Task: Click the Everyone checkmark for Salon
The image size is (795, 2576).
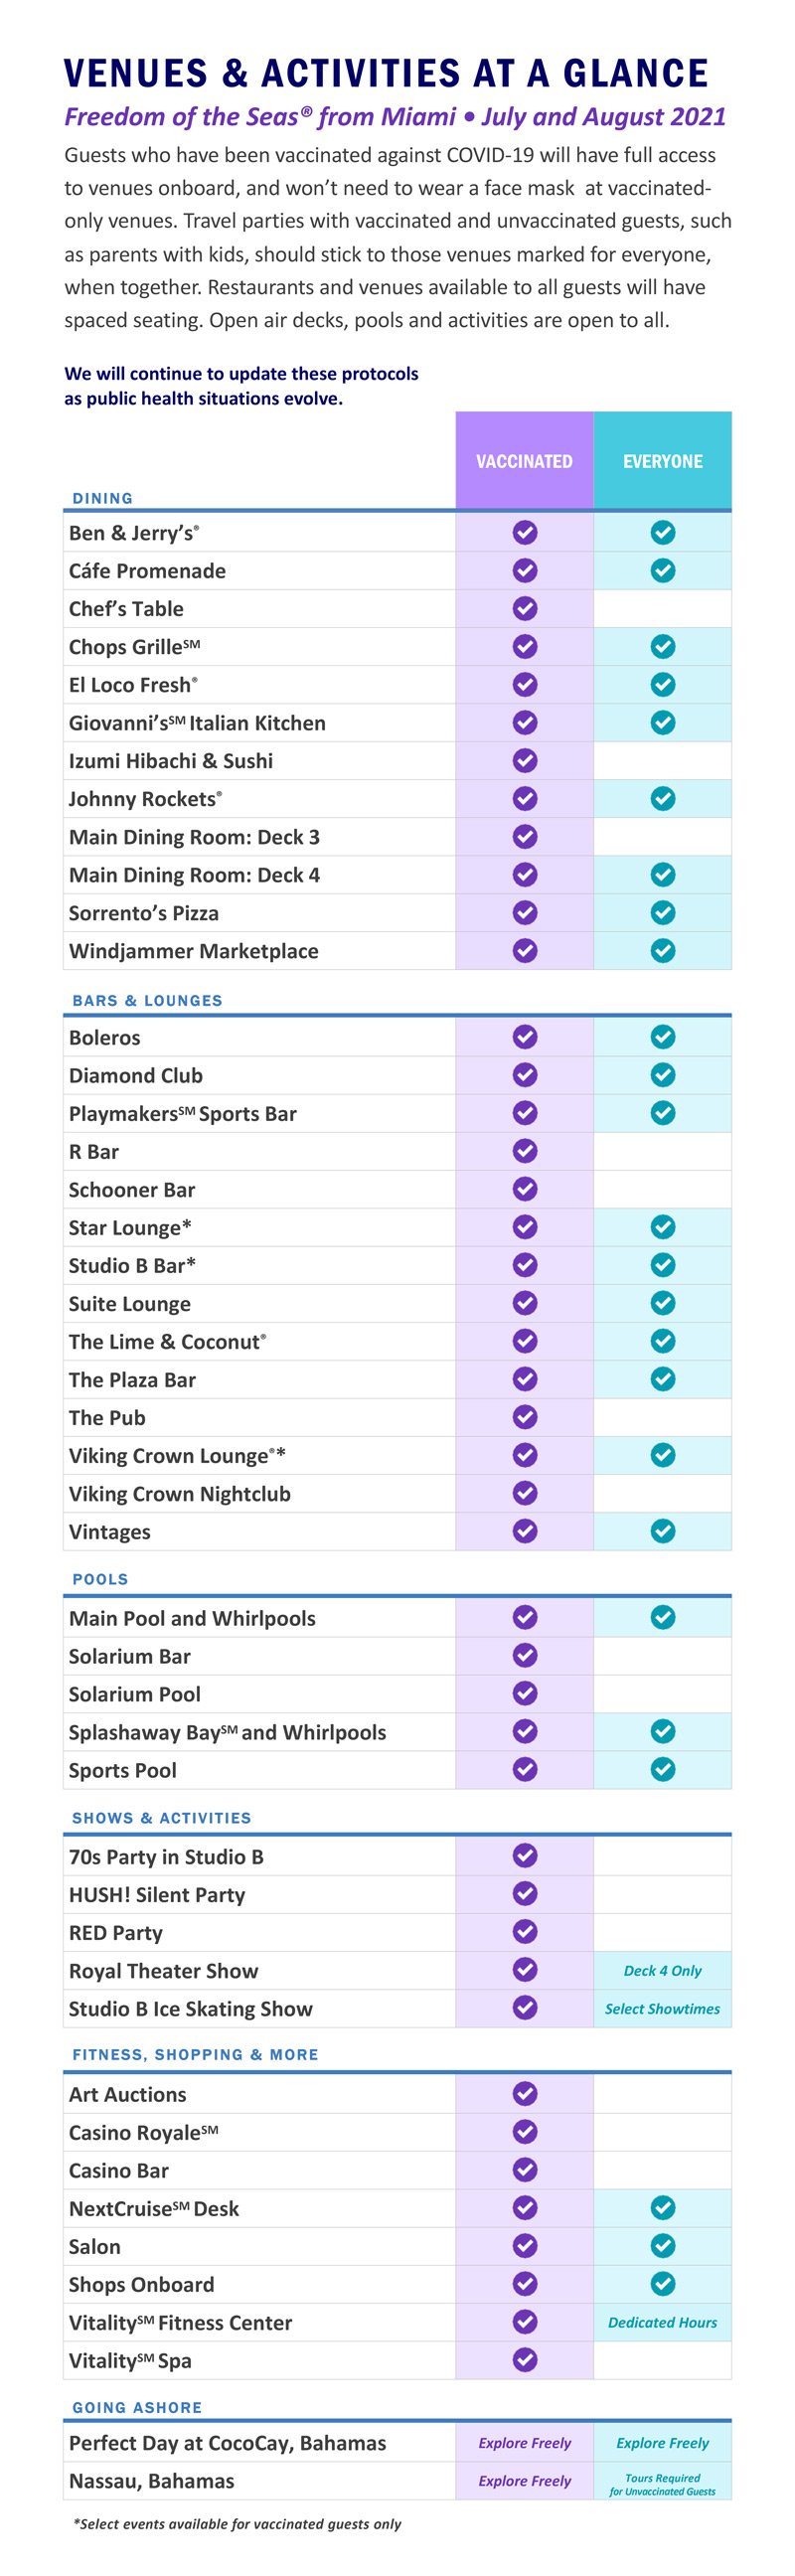Action: tap(663, 2246)
